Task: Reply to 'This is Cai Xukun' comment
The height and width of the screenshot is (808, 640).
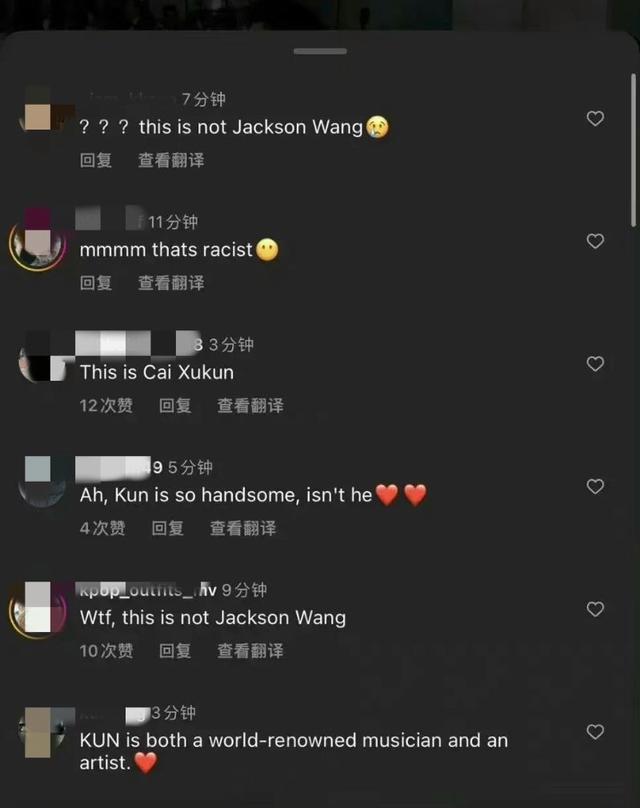Action: 175,406
